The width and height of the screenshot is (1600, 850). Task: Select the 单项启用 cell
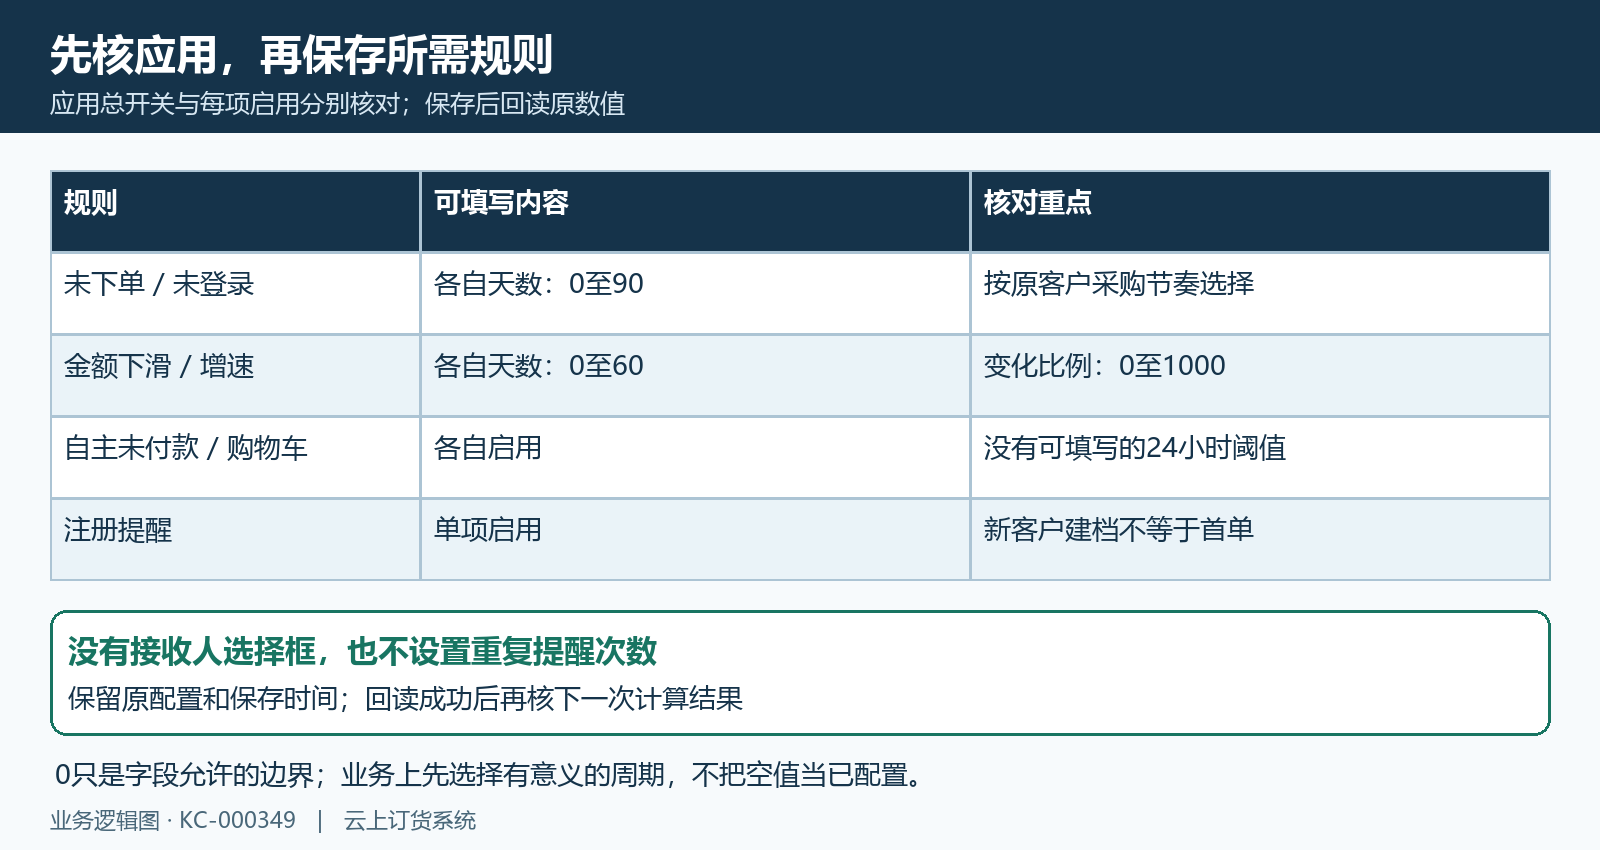pyautogui.click(x=695, y=540)
